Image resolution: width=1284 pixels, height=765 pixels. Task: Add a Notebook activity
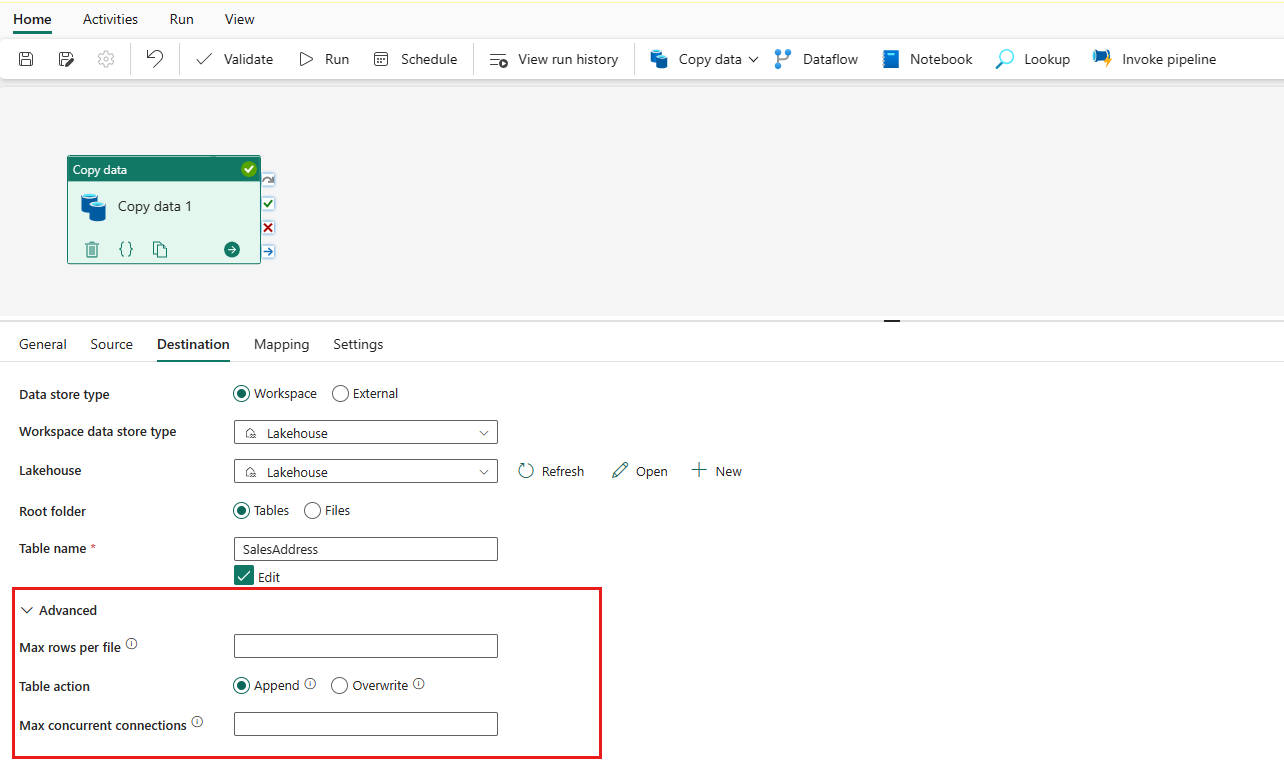pyautogui.click(x=927, y=59)
